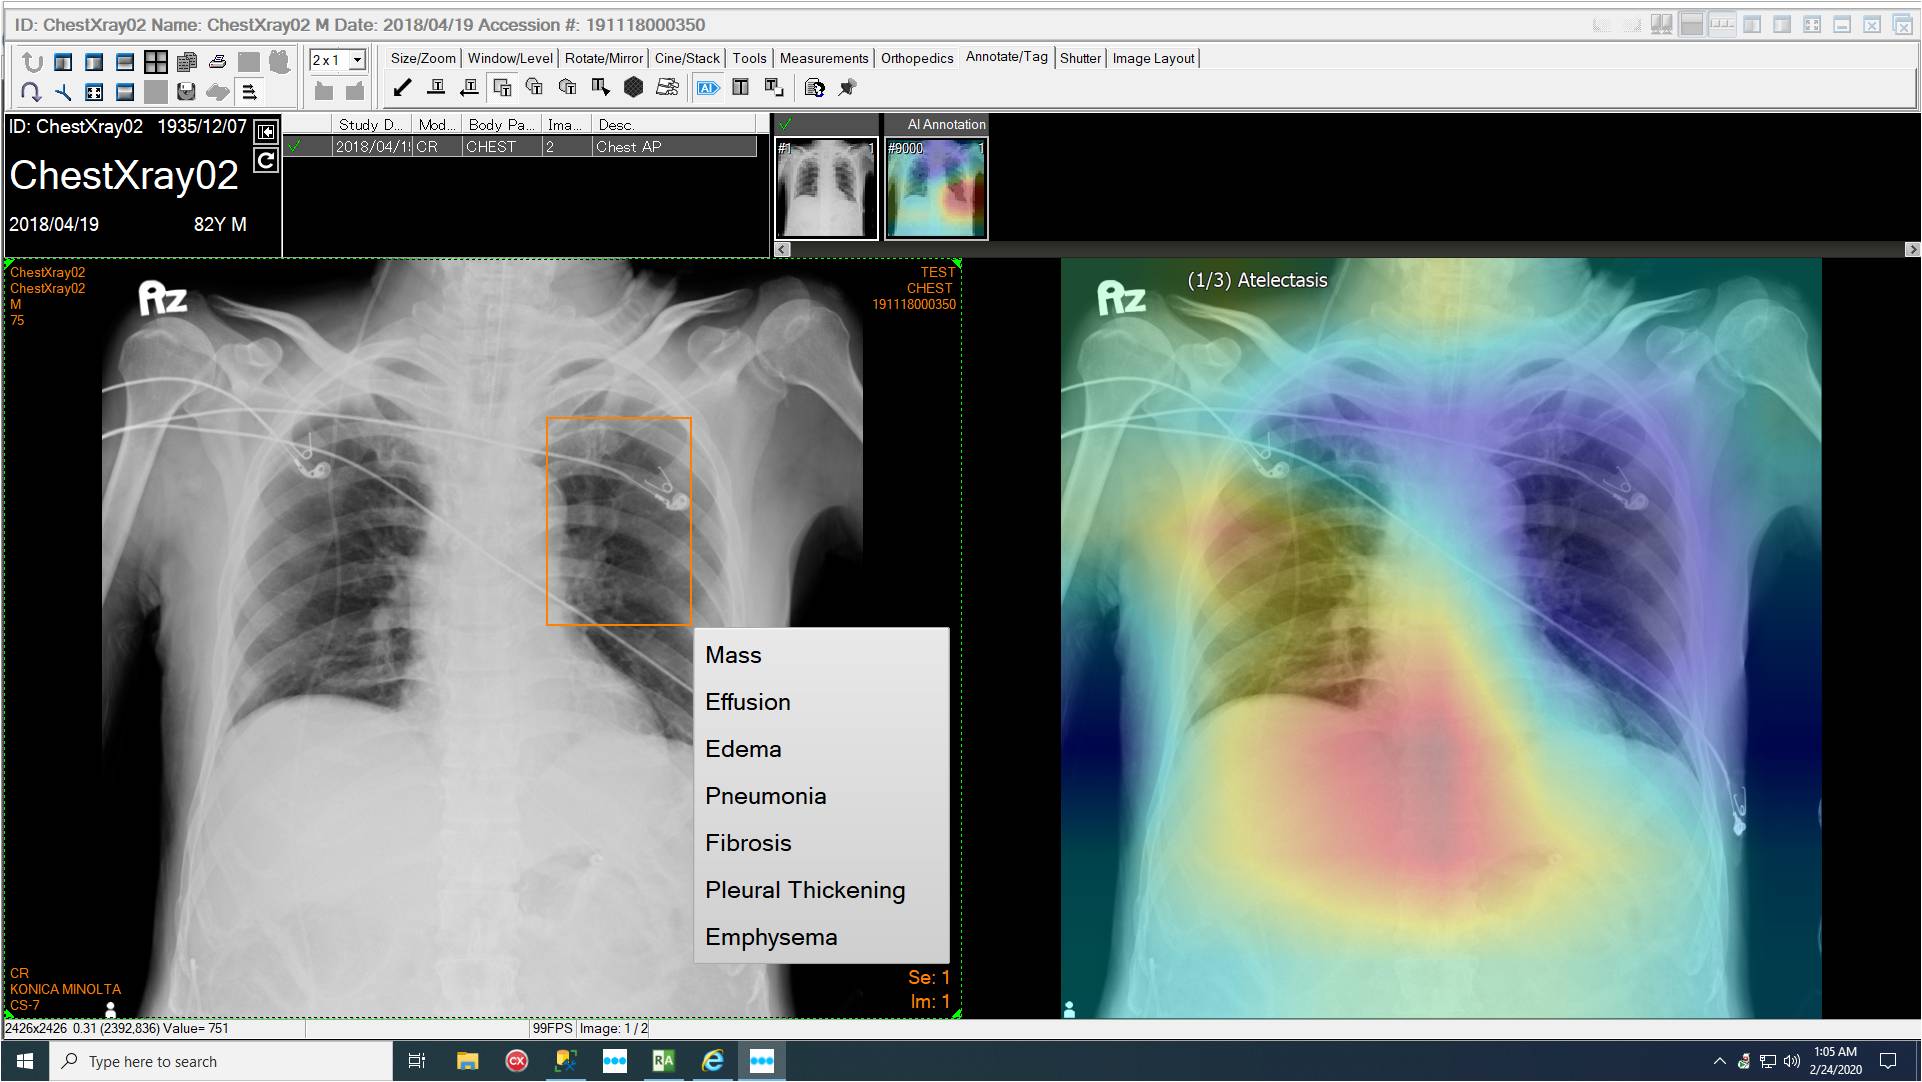Click the pushpin icon in toolbar

point(848,88)
